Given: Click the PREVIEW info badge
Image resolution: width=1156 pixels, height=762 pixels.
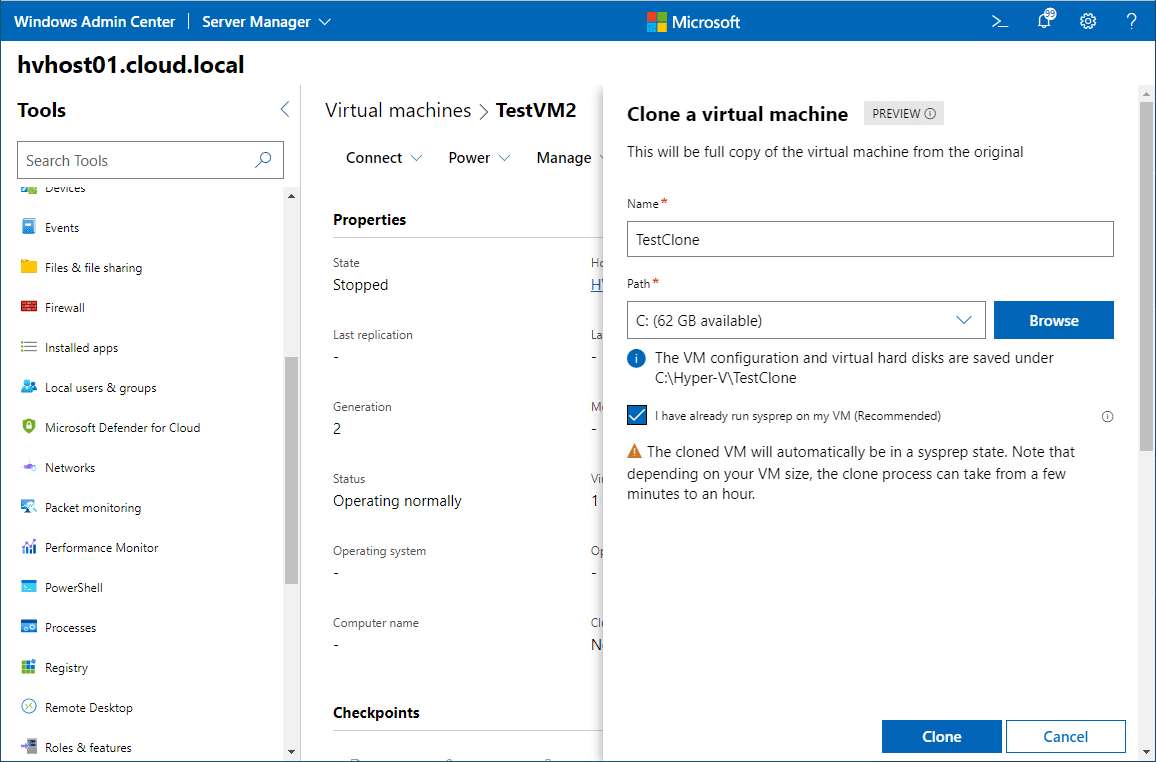Looking at the screenshot, I should point(904,113).
